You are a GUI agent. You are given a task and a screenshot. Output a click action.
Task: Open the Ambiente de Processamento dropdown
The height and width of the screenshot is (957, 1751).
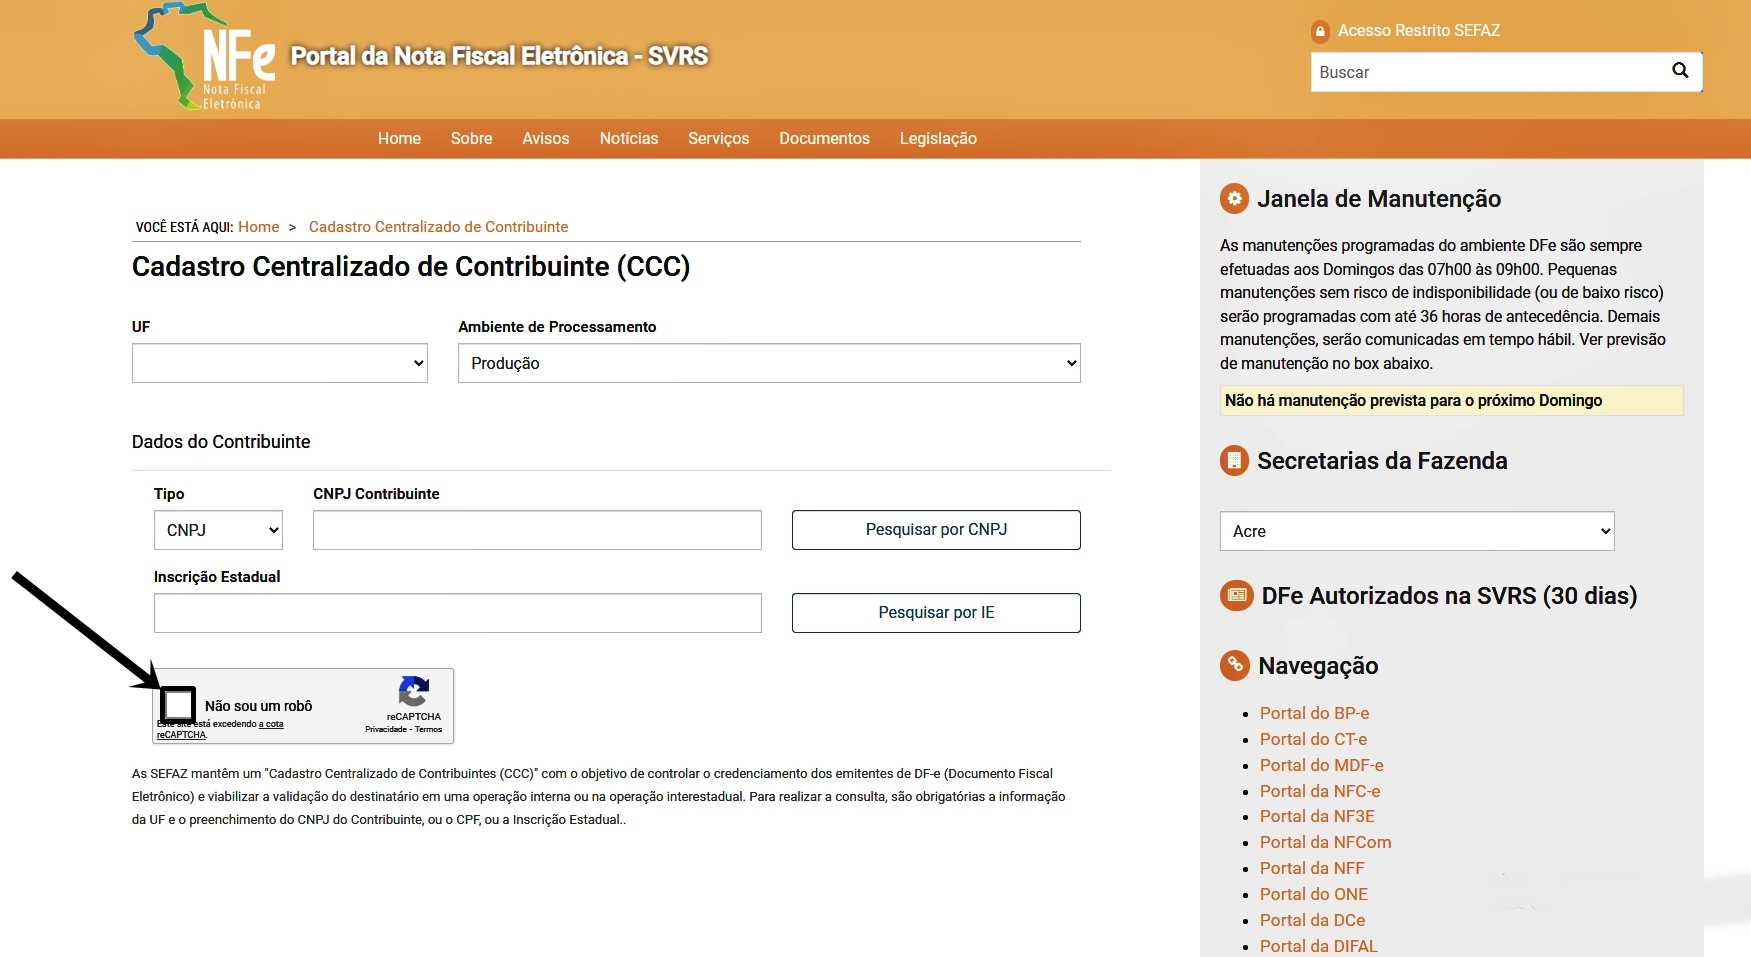(769, 363)
